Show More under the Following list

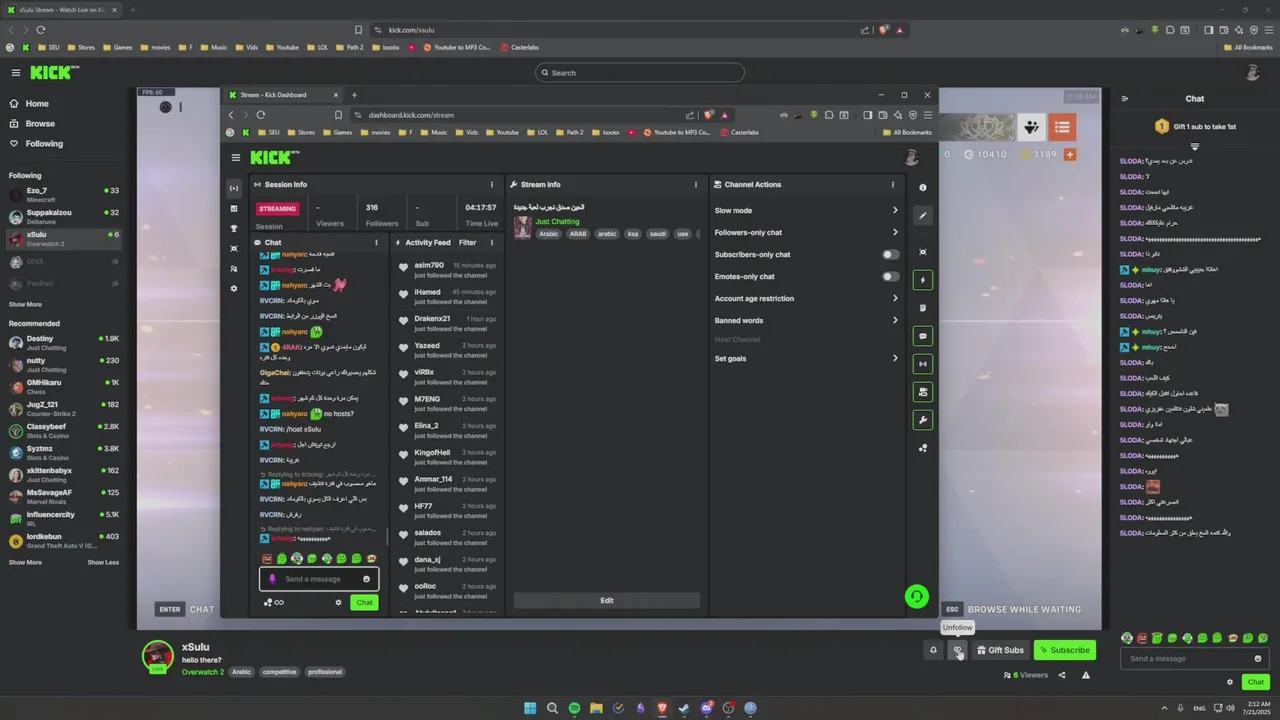click(25, 304)
